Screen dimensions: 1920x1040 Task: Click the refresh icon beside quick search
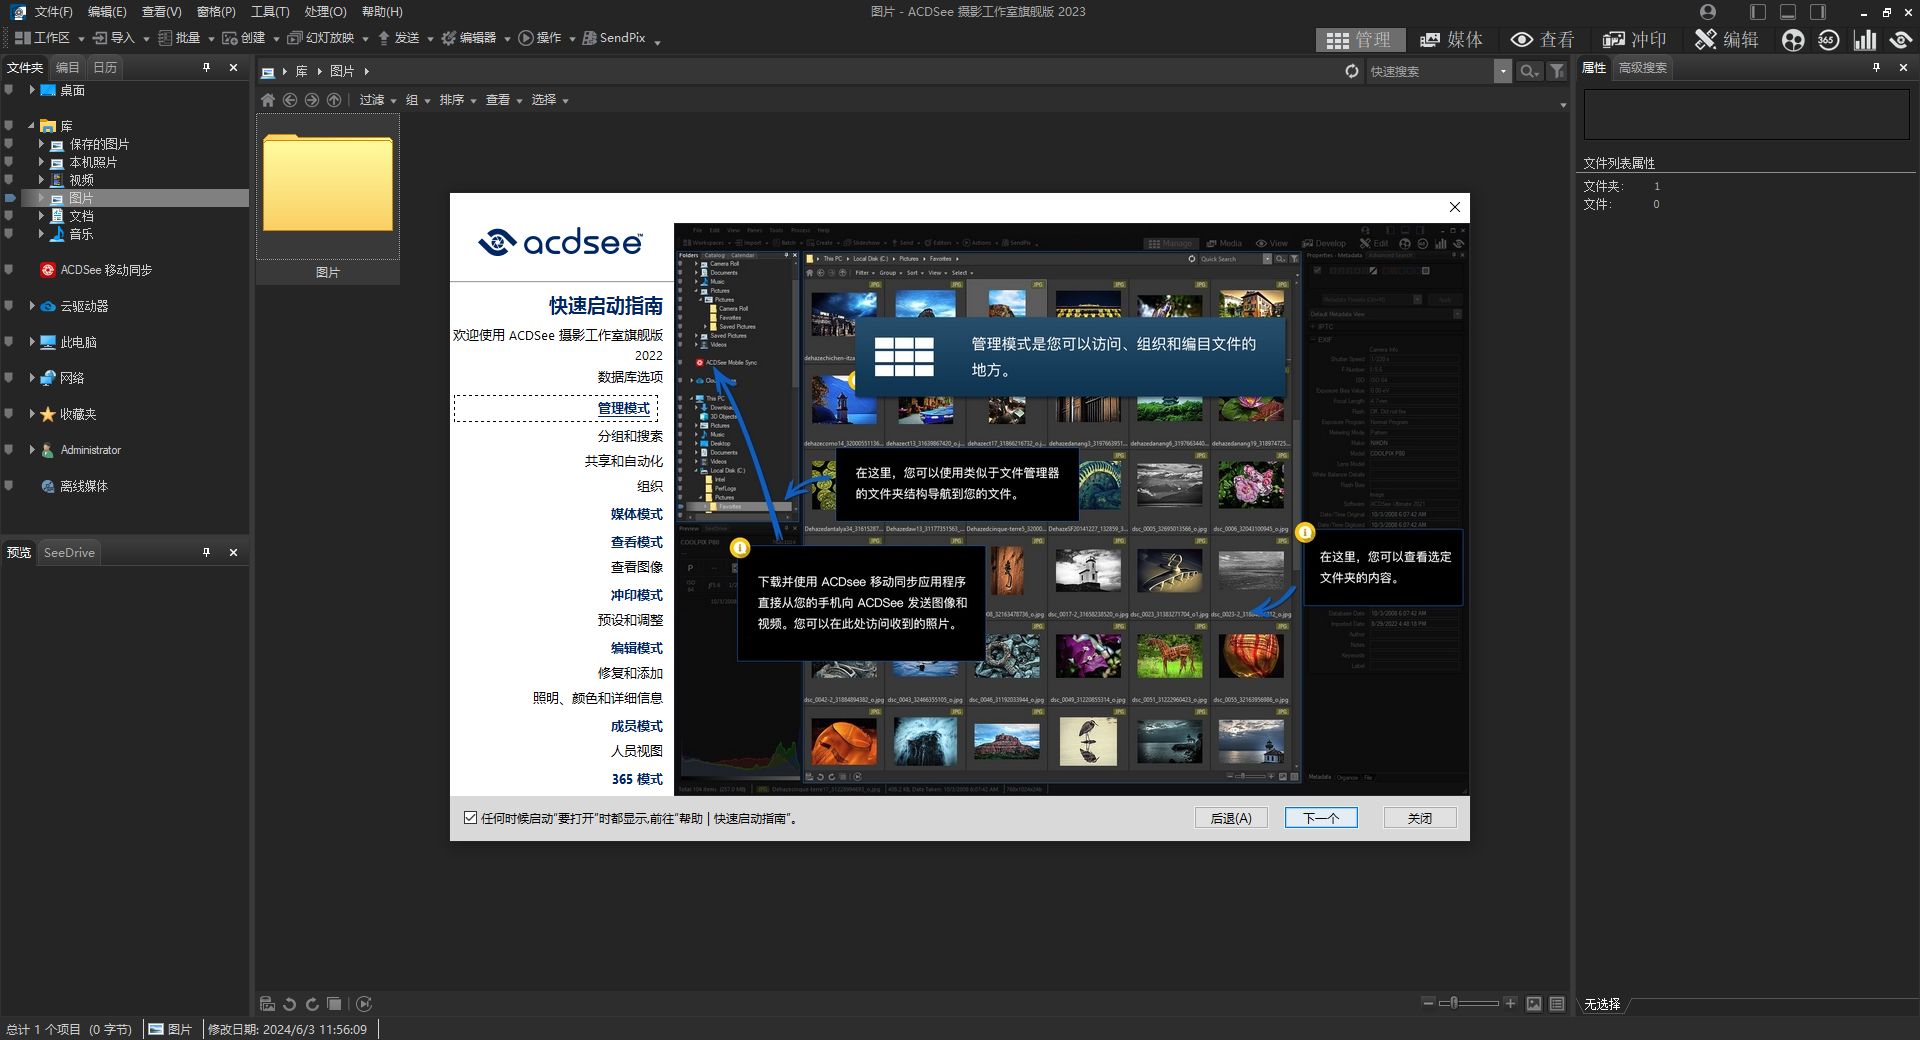(x=1352, y=71)
